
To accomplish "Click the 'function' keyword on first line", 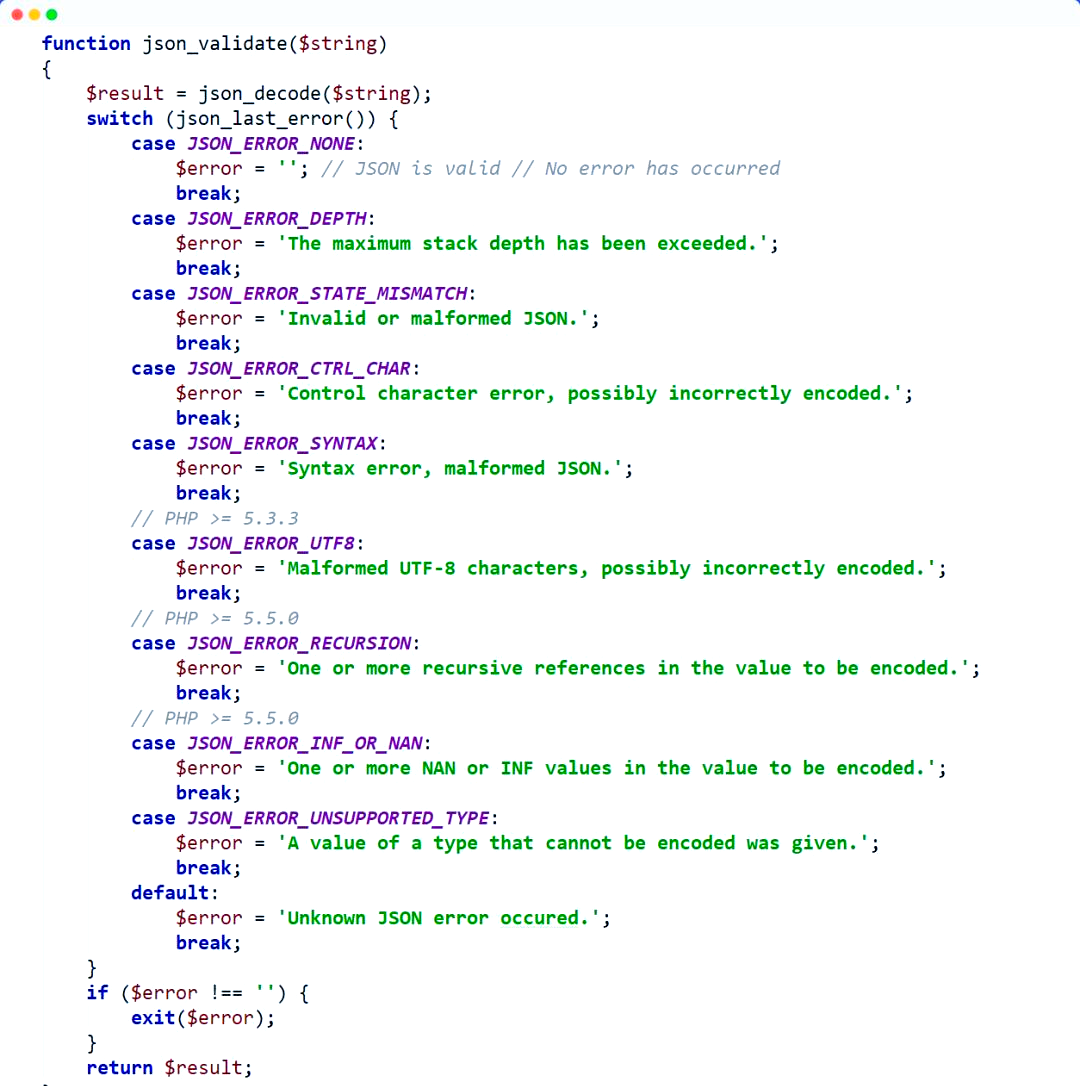I will [x=86, y=44].
